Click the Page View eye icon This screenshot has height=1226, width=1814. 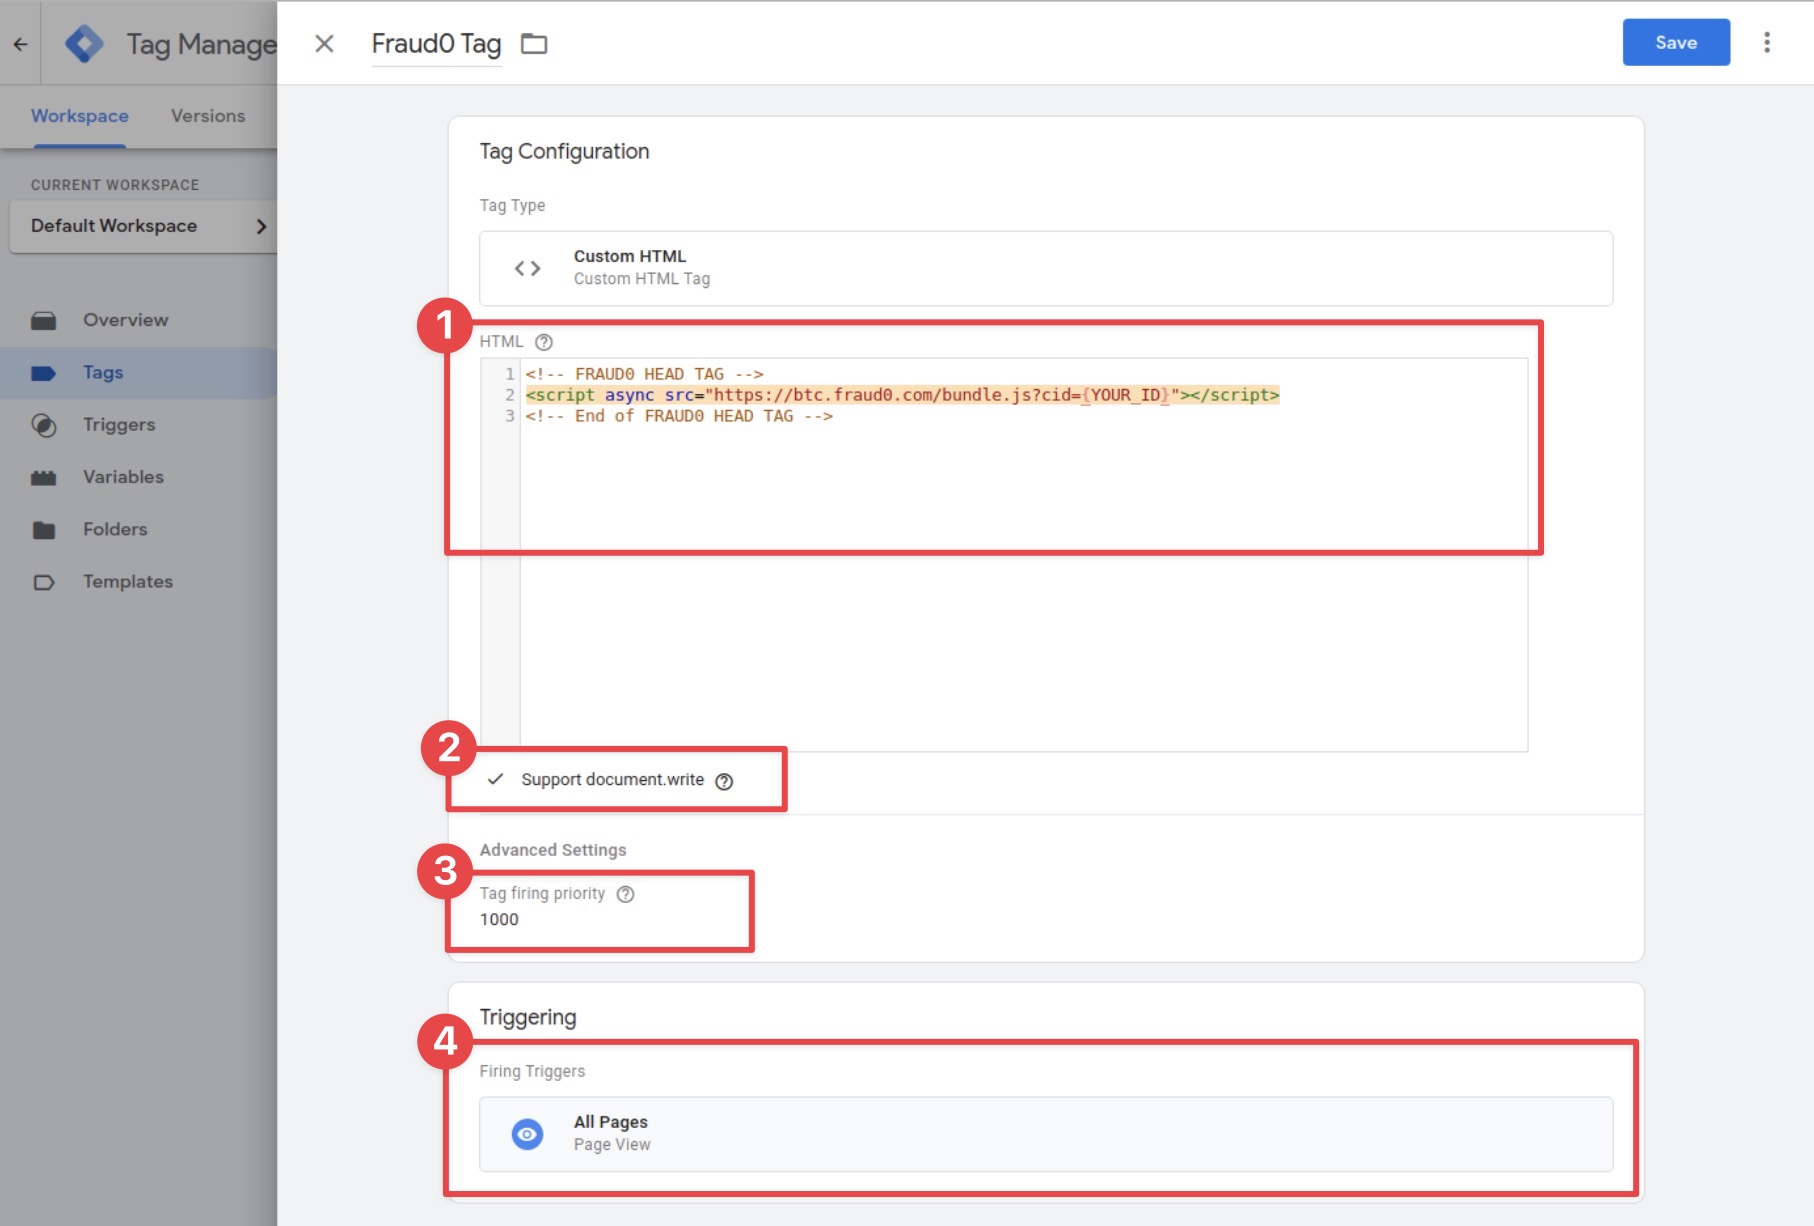[x=527, y=1134]
